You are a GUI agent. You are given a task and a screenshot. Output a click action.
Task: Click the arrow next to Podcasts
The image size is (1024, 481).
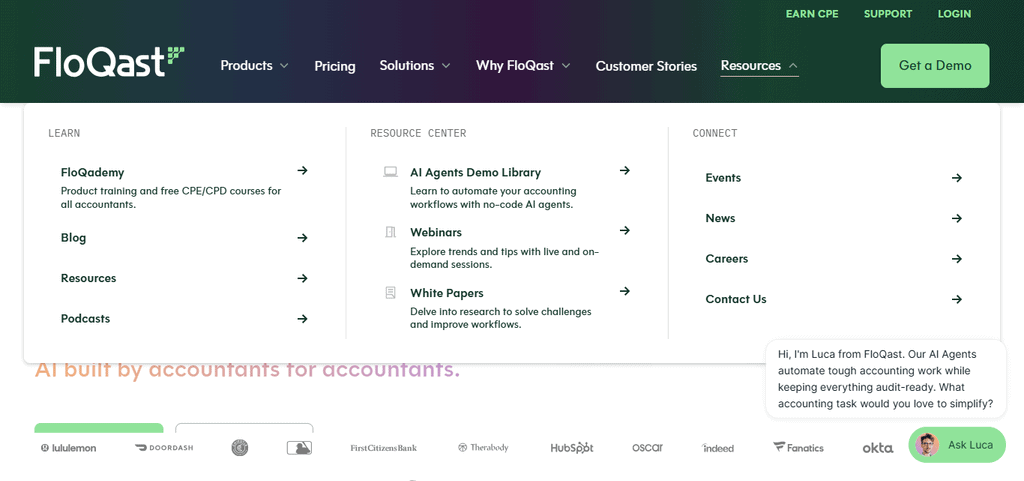point(302,318)
